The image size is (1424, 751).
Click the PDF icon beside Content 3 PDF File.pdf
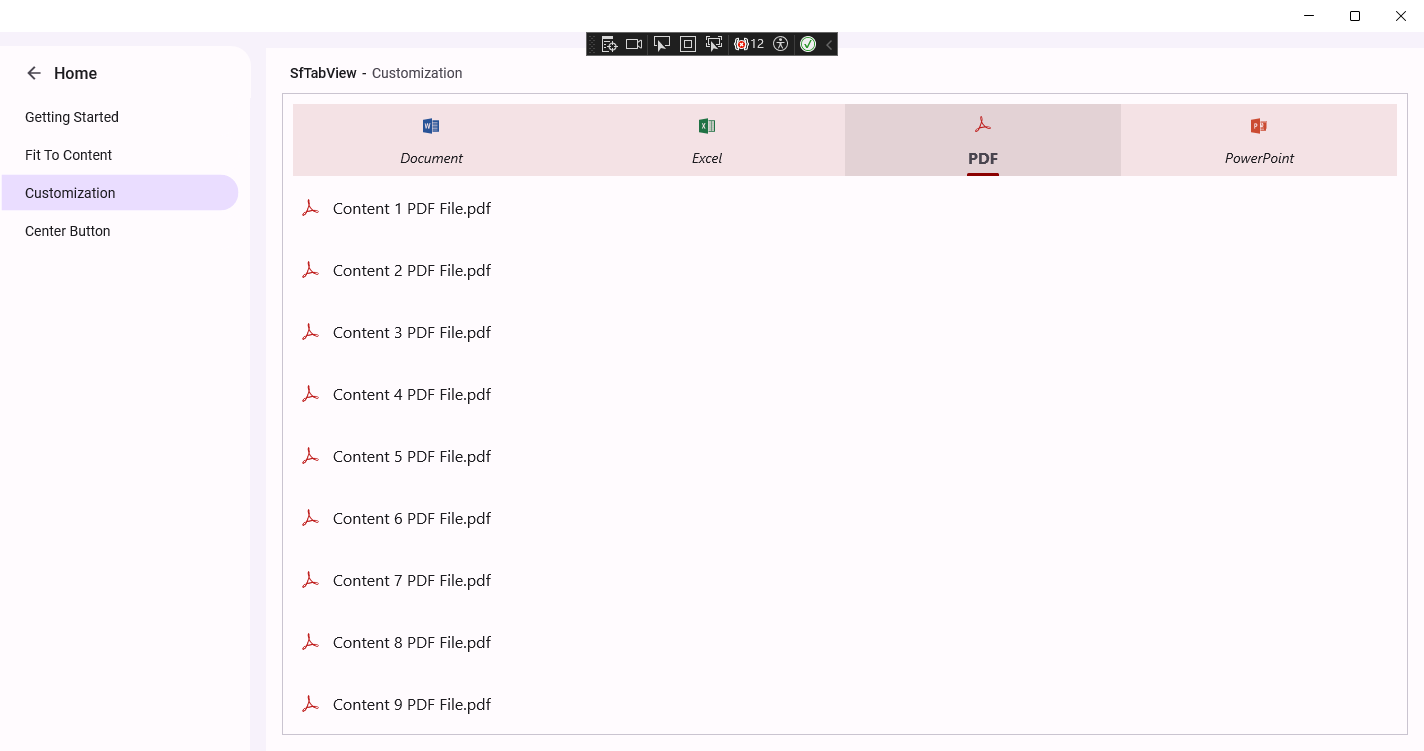(x=311, y=332)
